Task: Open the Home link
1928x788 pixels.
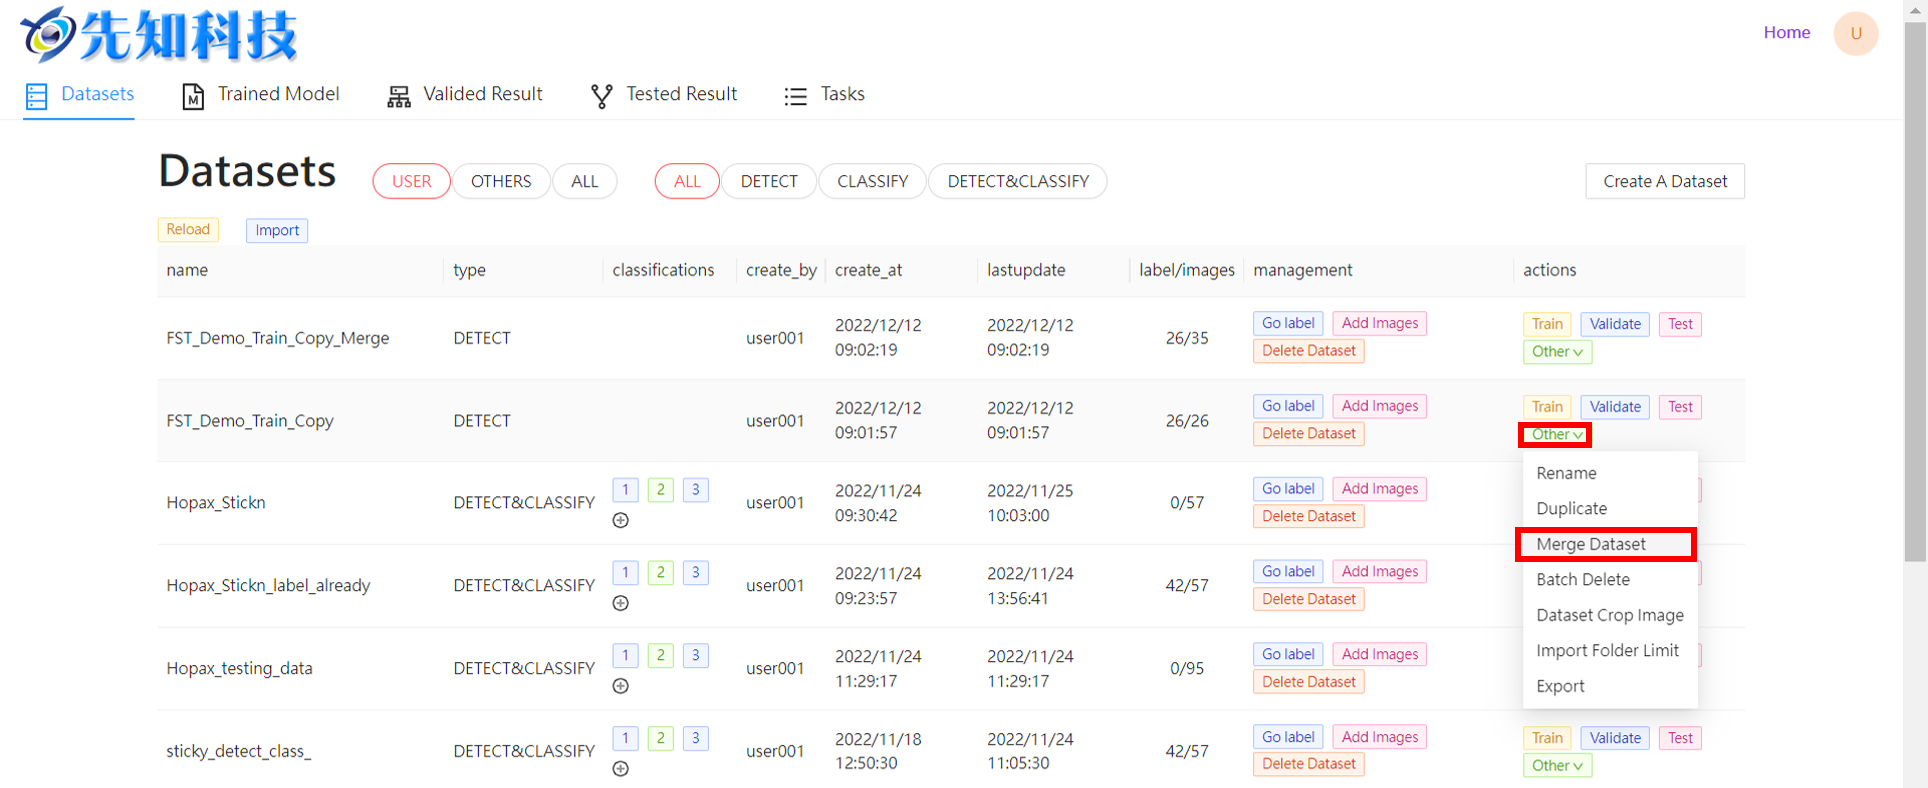Action: click(x=1787, y=32)
